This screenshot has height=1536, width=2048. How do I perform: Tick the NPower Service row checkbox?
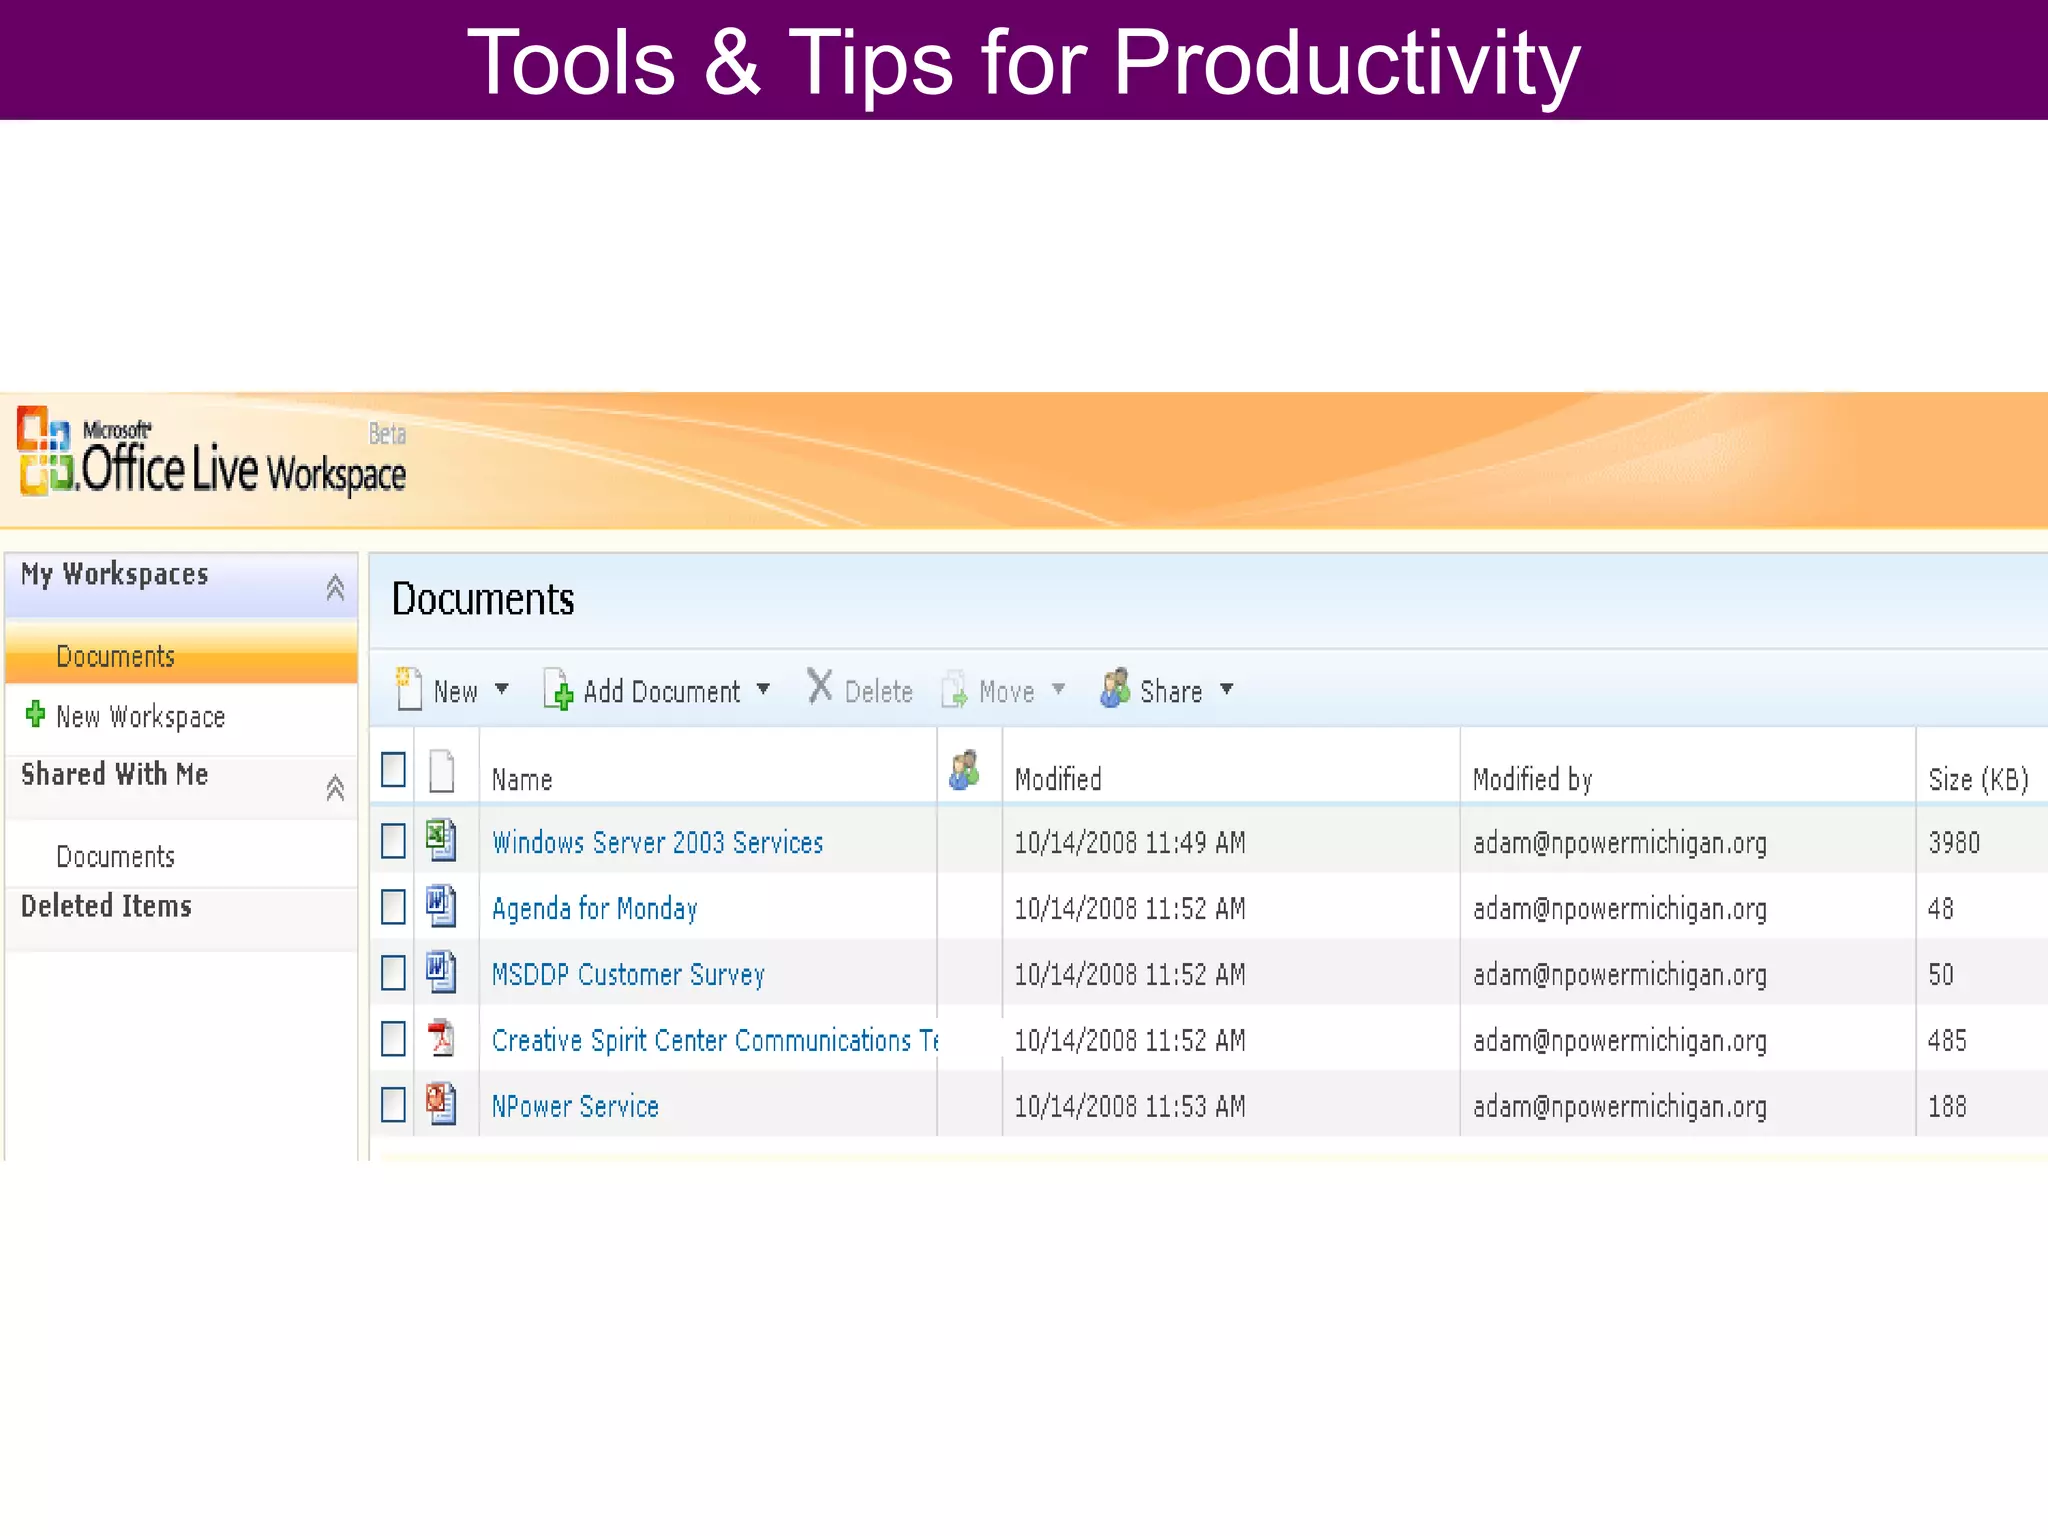click(393, 1105)
